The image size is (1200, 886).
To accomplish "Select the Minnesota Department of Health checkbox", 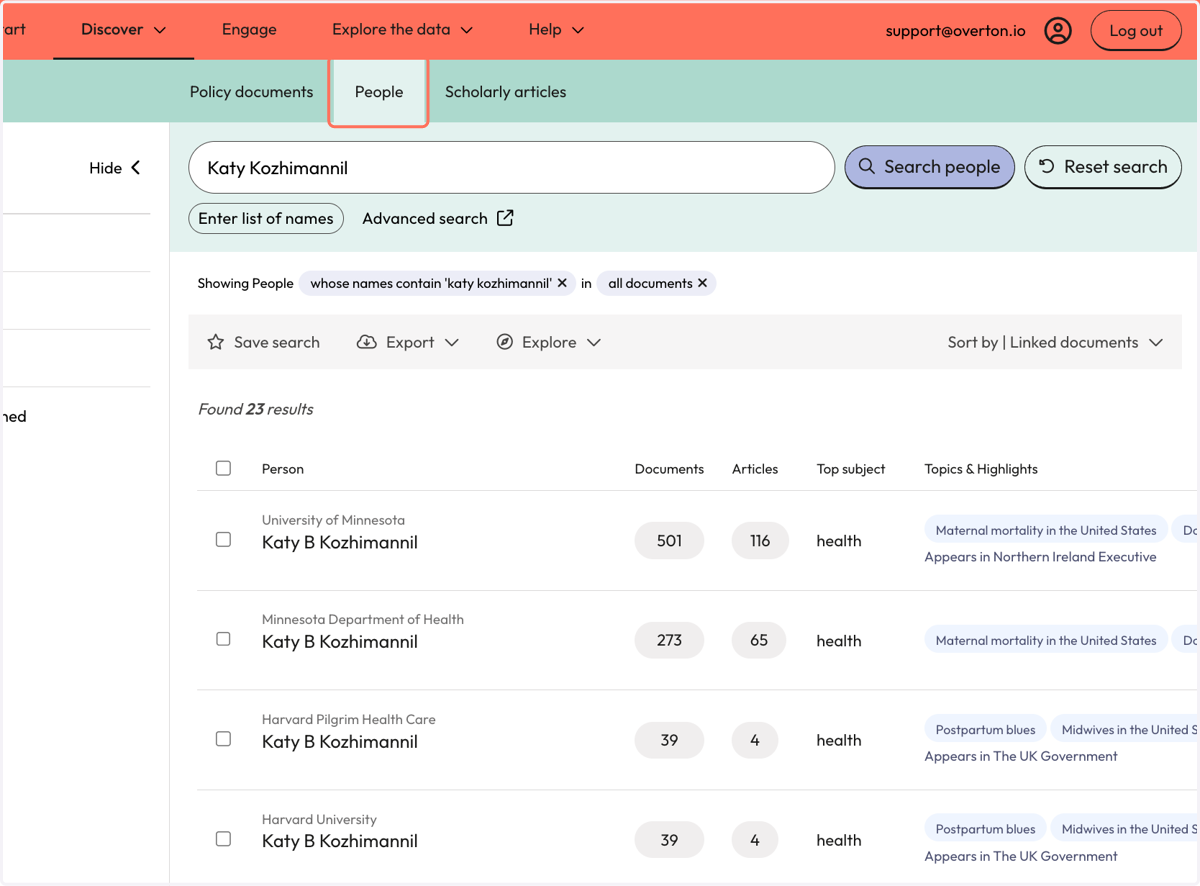I will (223, 639).
